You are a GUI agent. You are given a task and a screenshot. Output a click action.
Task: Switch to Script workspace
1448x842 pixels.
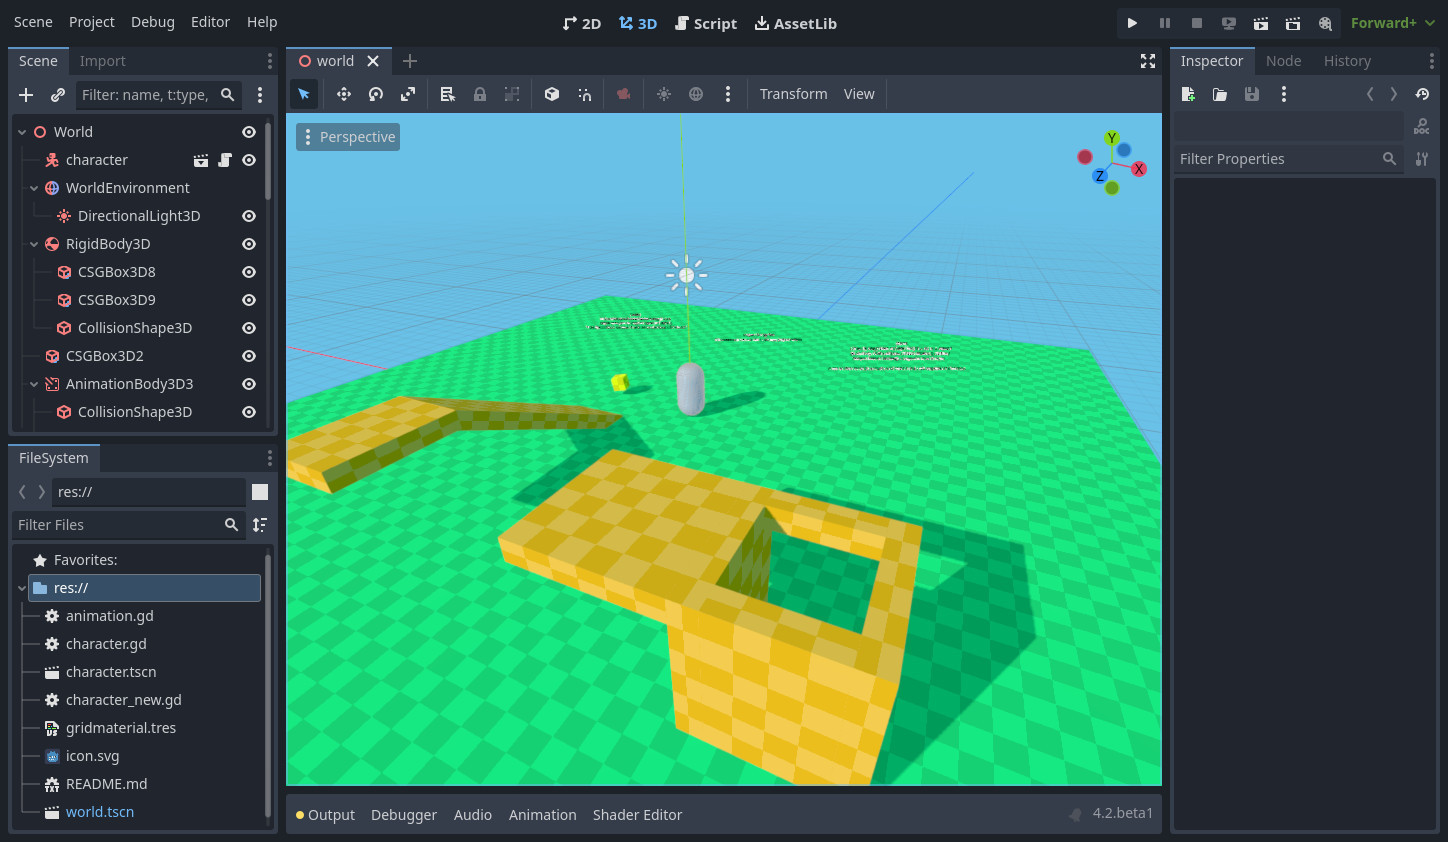(706, 23)
